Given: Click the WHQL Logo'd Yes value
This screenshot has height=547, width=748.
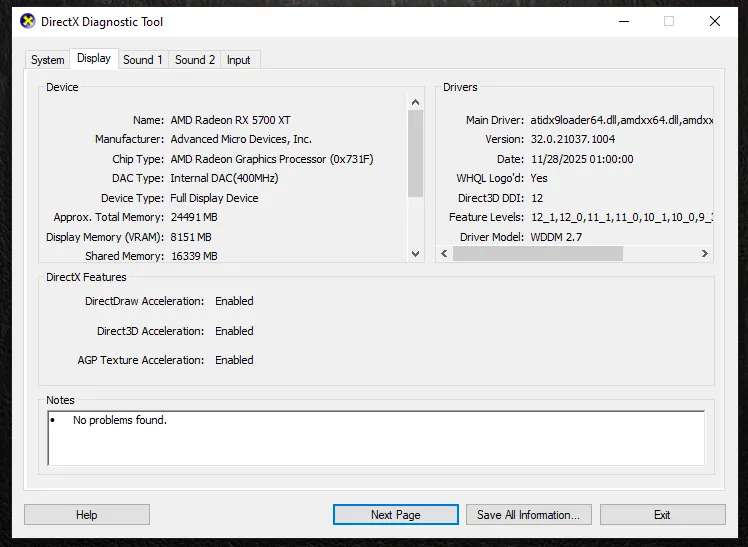Looking at the screenshot, I should pos(539,178).
